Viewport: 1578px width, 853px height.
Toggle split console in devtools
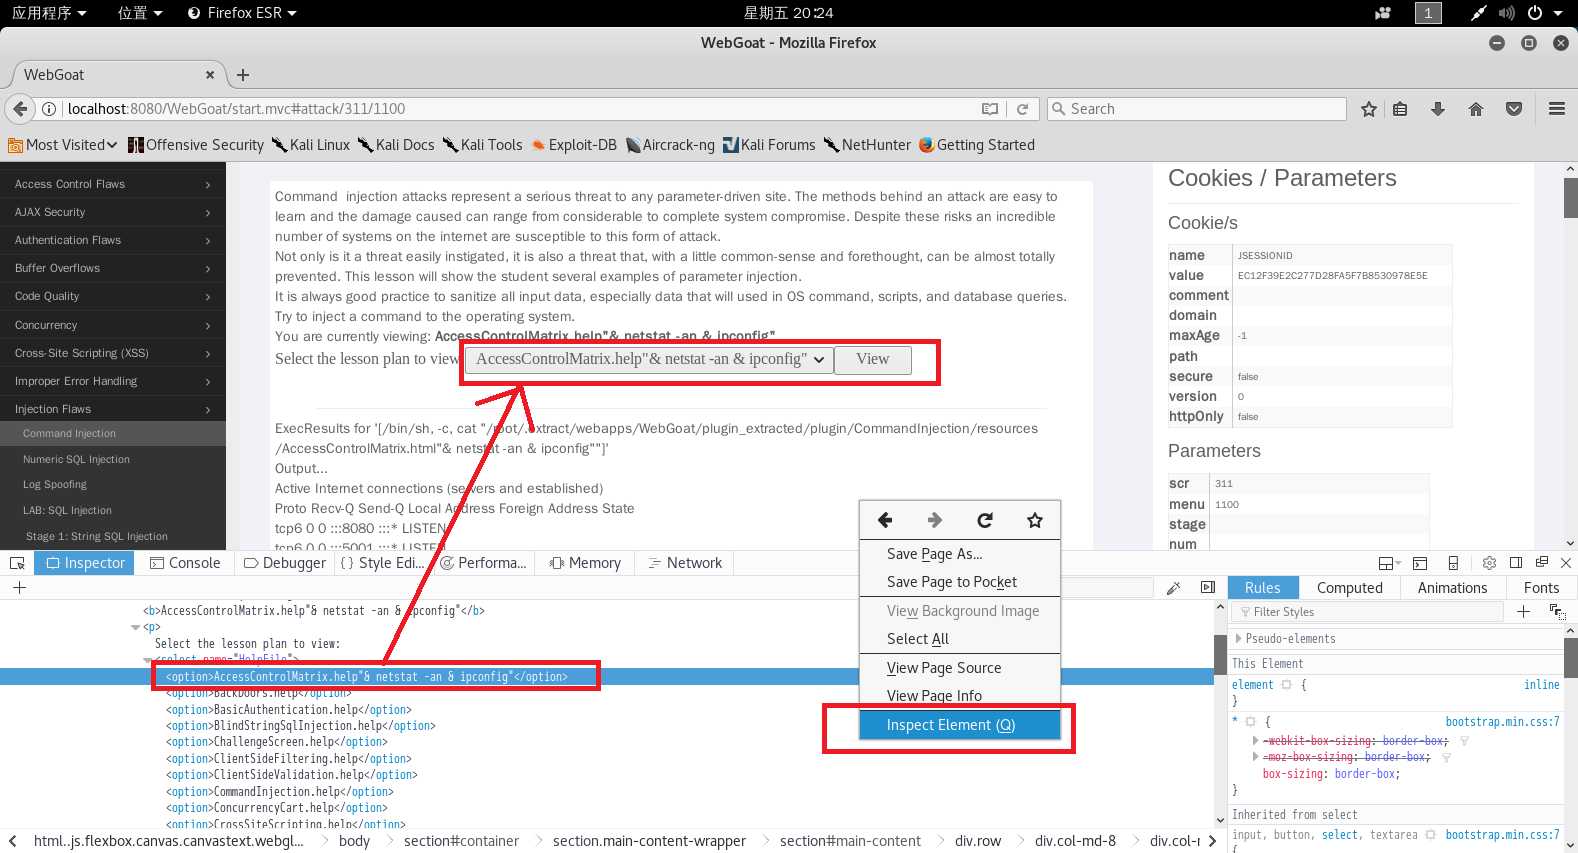point(1420,563)
